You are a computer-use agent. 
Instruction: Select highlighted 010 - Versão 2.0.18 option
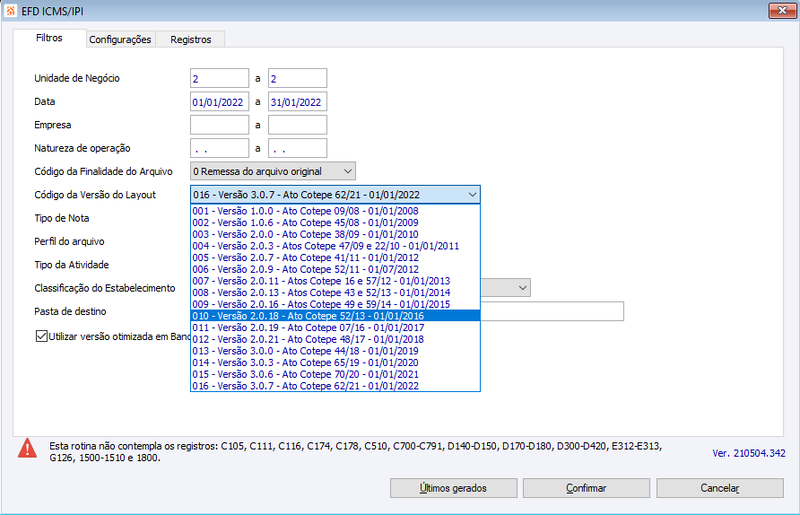335,316
